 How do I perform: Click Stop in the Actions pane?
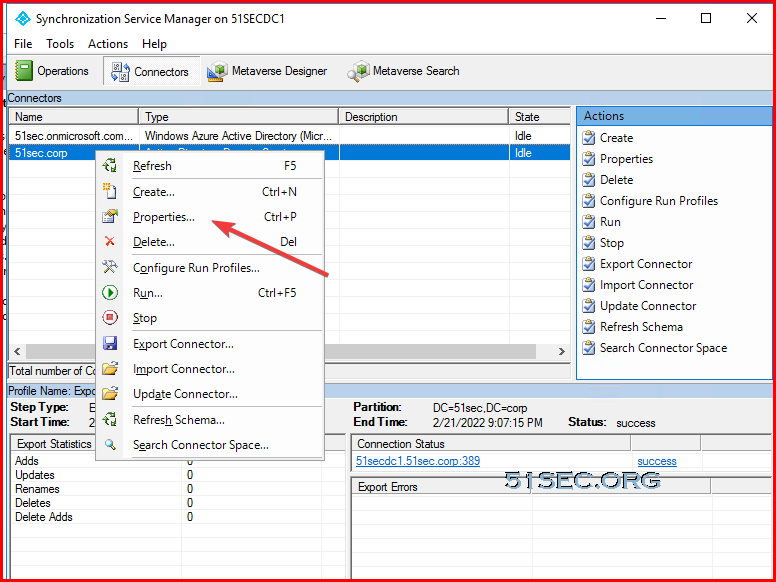coord(612,243)
